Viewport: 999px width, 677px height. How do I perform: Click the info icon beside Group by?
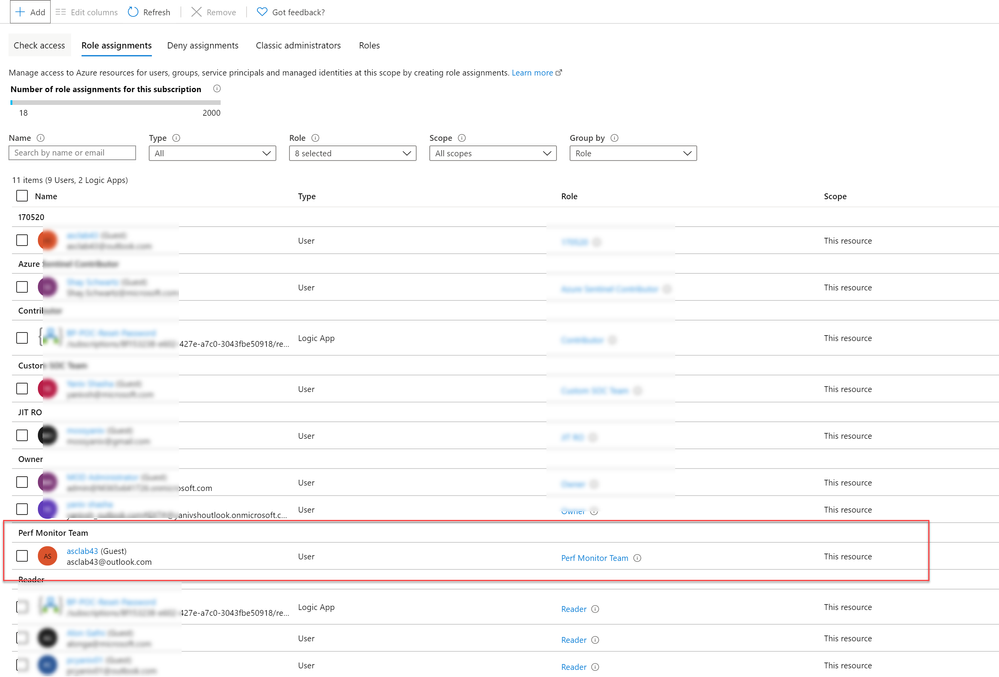(x=614, y=138)
